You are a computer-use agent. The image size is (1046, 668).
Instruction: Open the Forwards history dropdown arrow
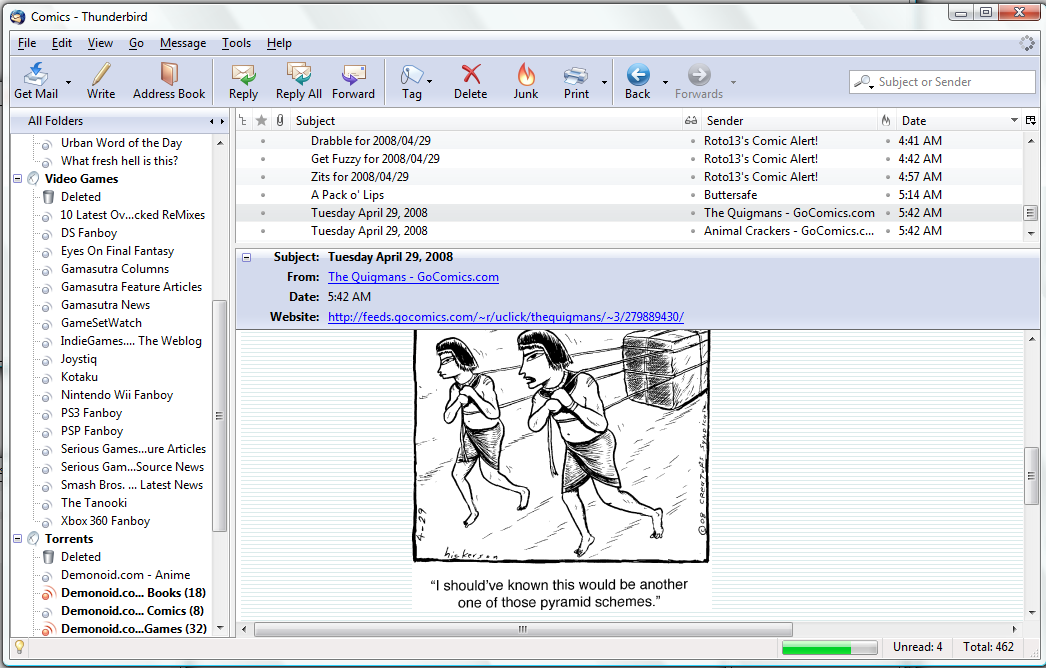733,82
